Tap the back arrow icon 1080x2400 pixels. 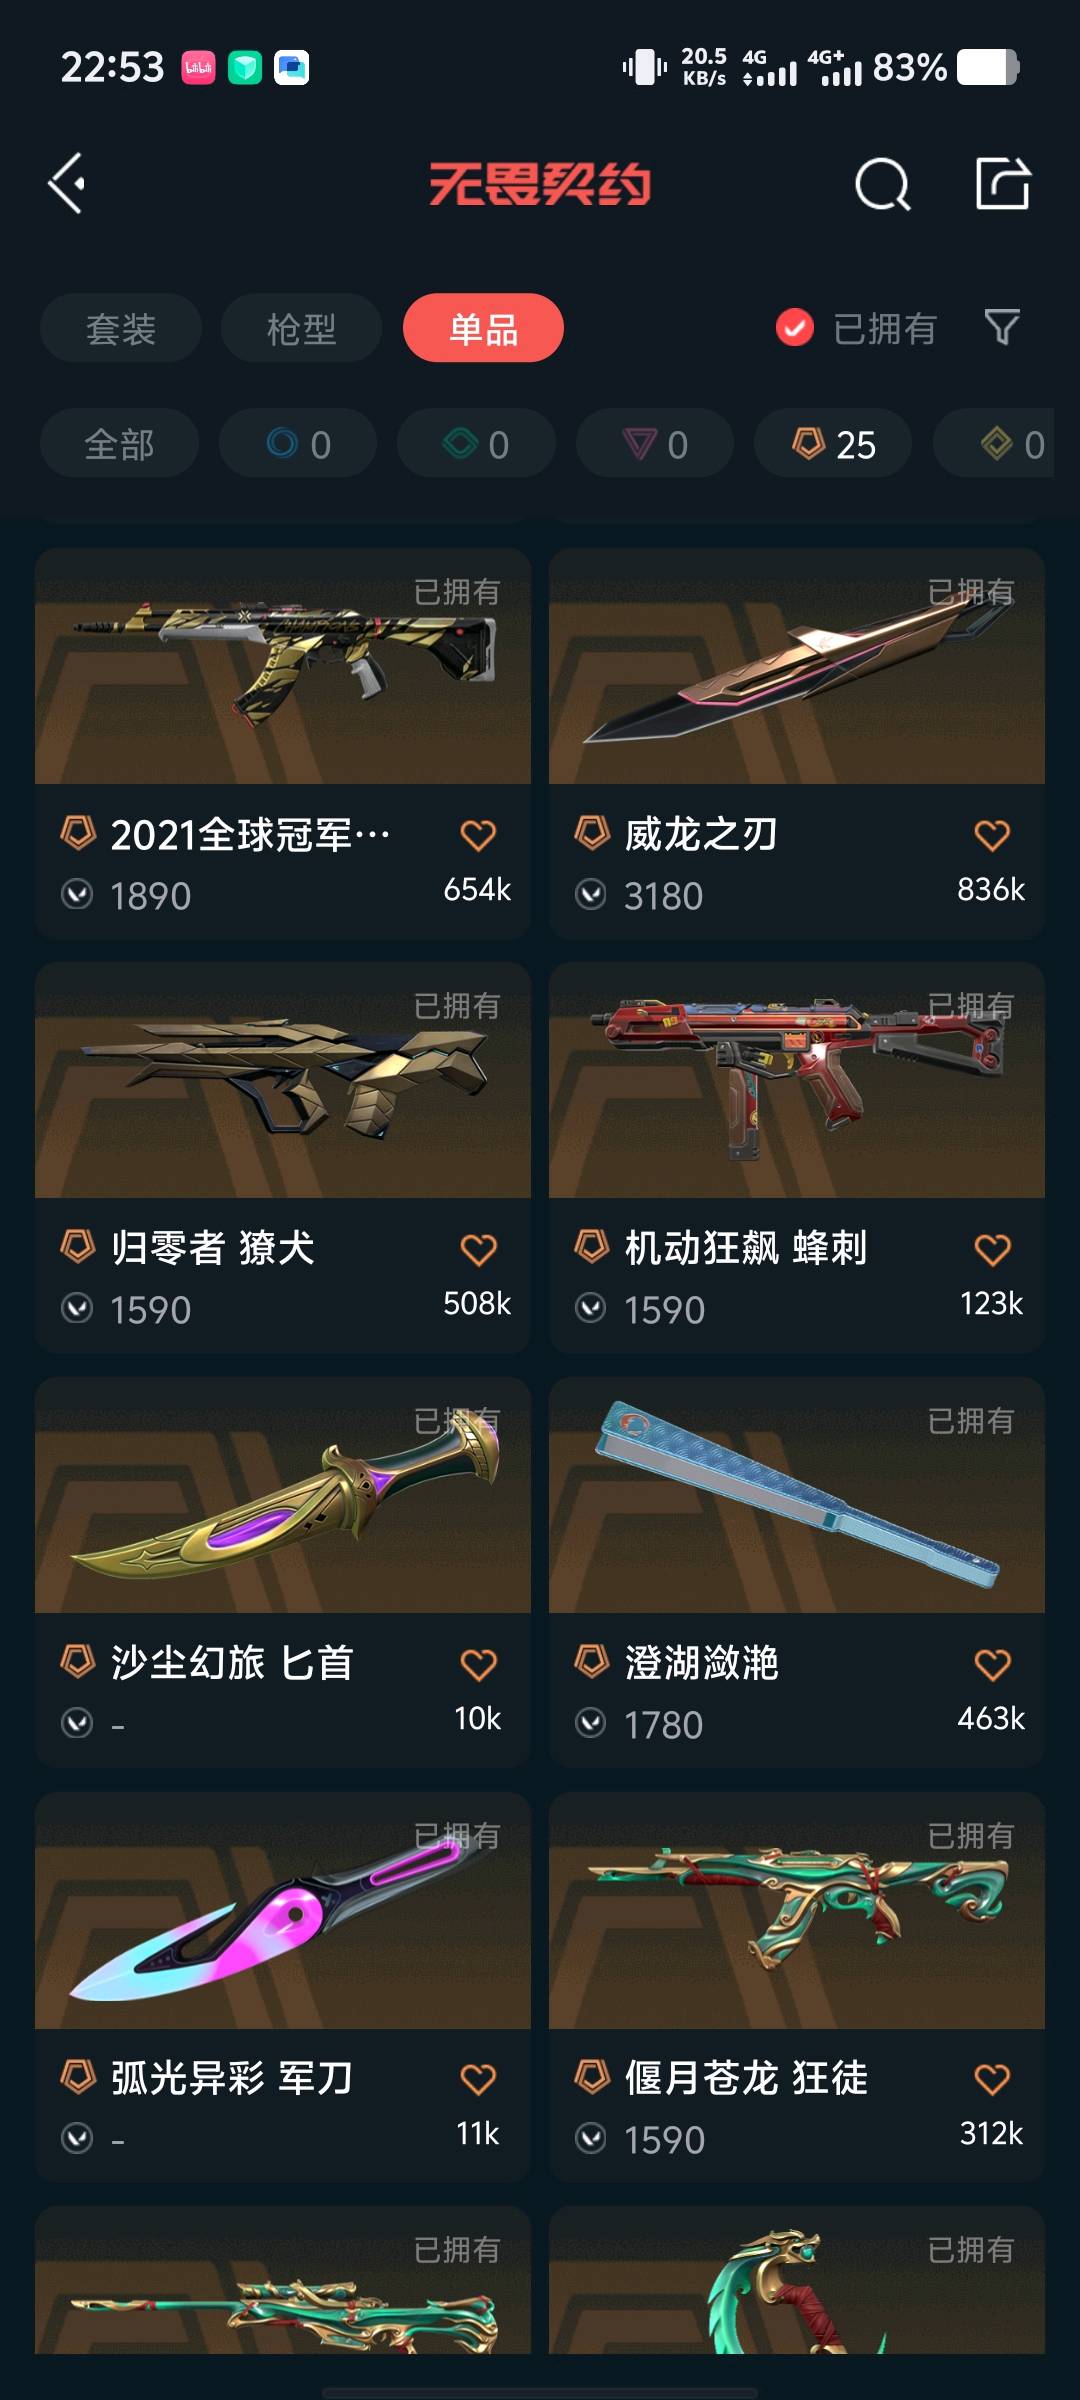click(67, 184)
